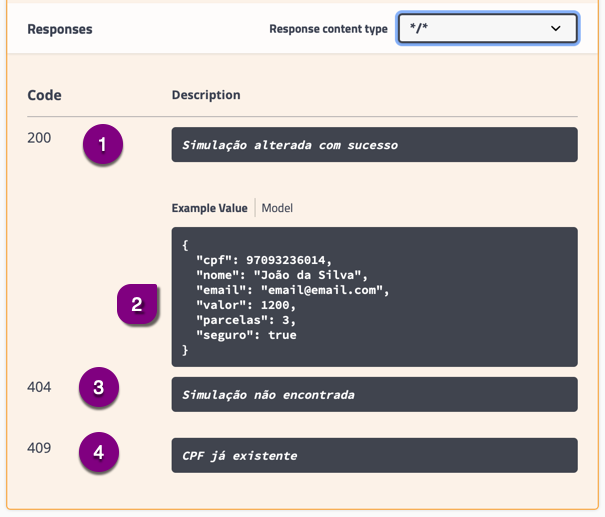
Task: Click 'Simulação não encontrada' description
Action: click(375, 394)
